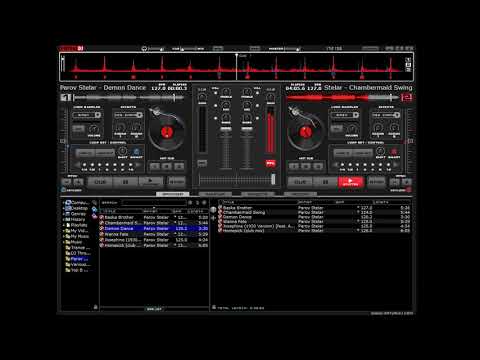Click the left deck gain knob

pyautogui.click(x=202, y=98)
